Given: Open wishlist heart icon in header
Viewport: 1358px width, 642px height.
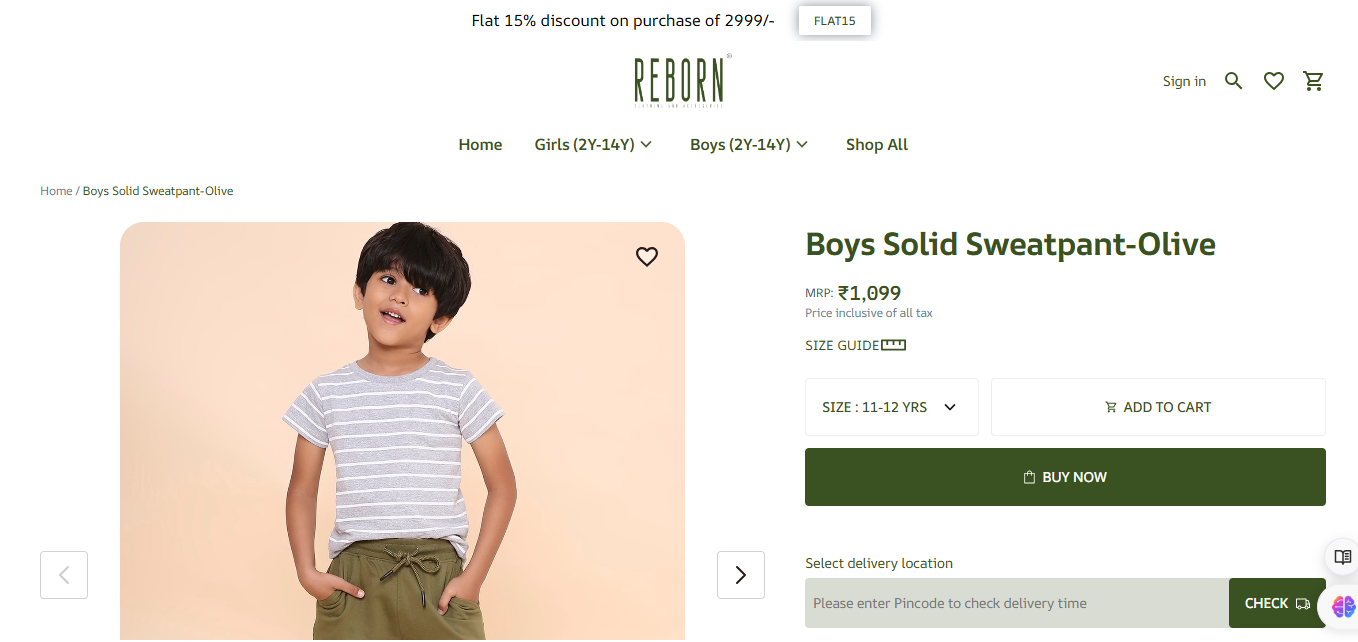Looking at the screenshot, I should click(1274, 81).
